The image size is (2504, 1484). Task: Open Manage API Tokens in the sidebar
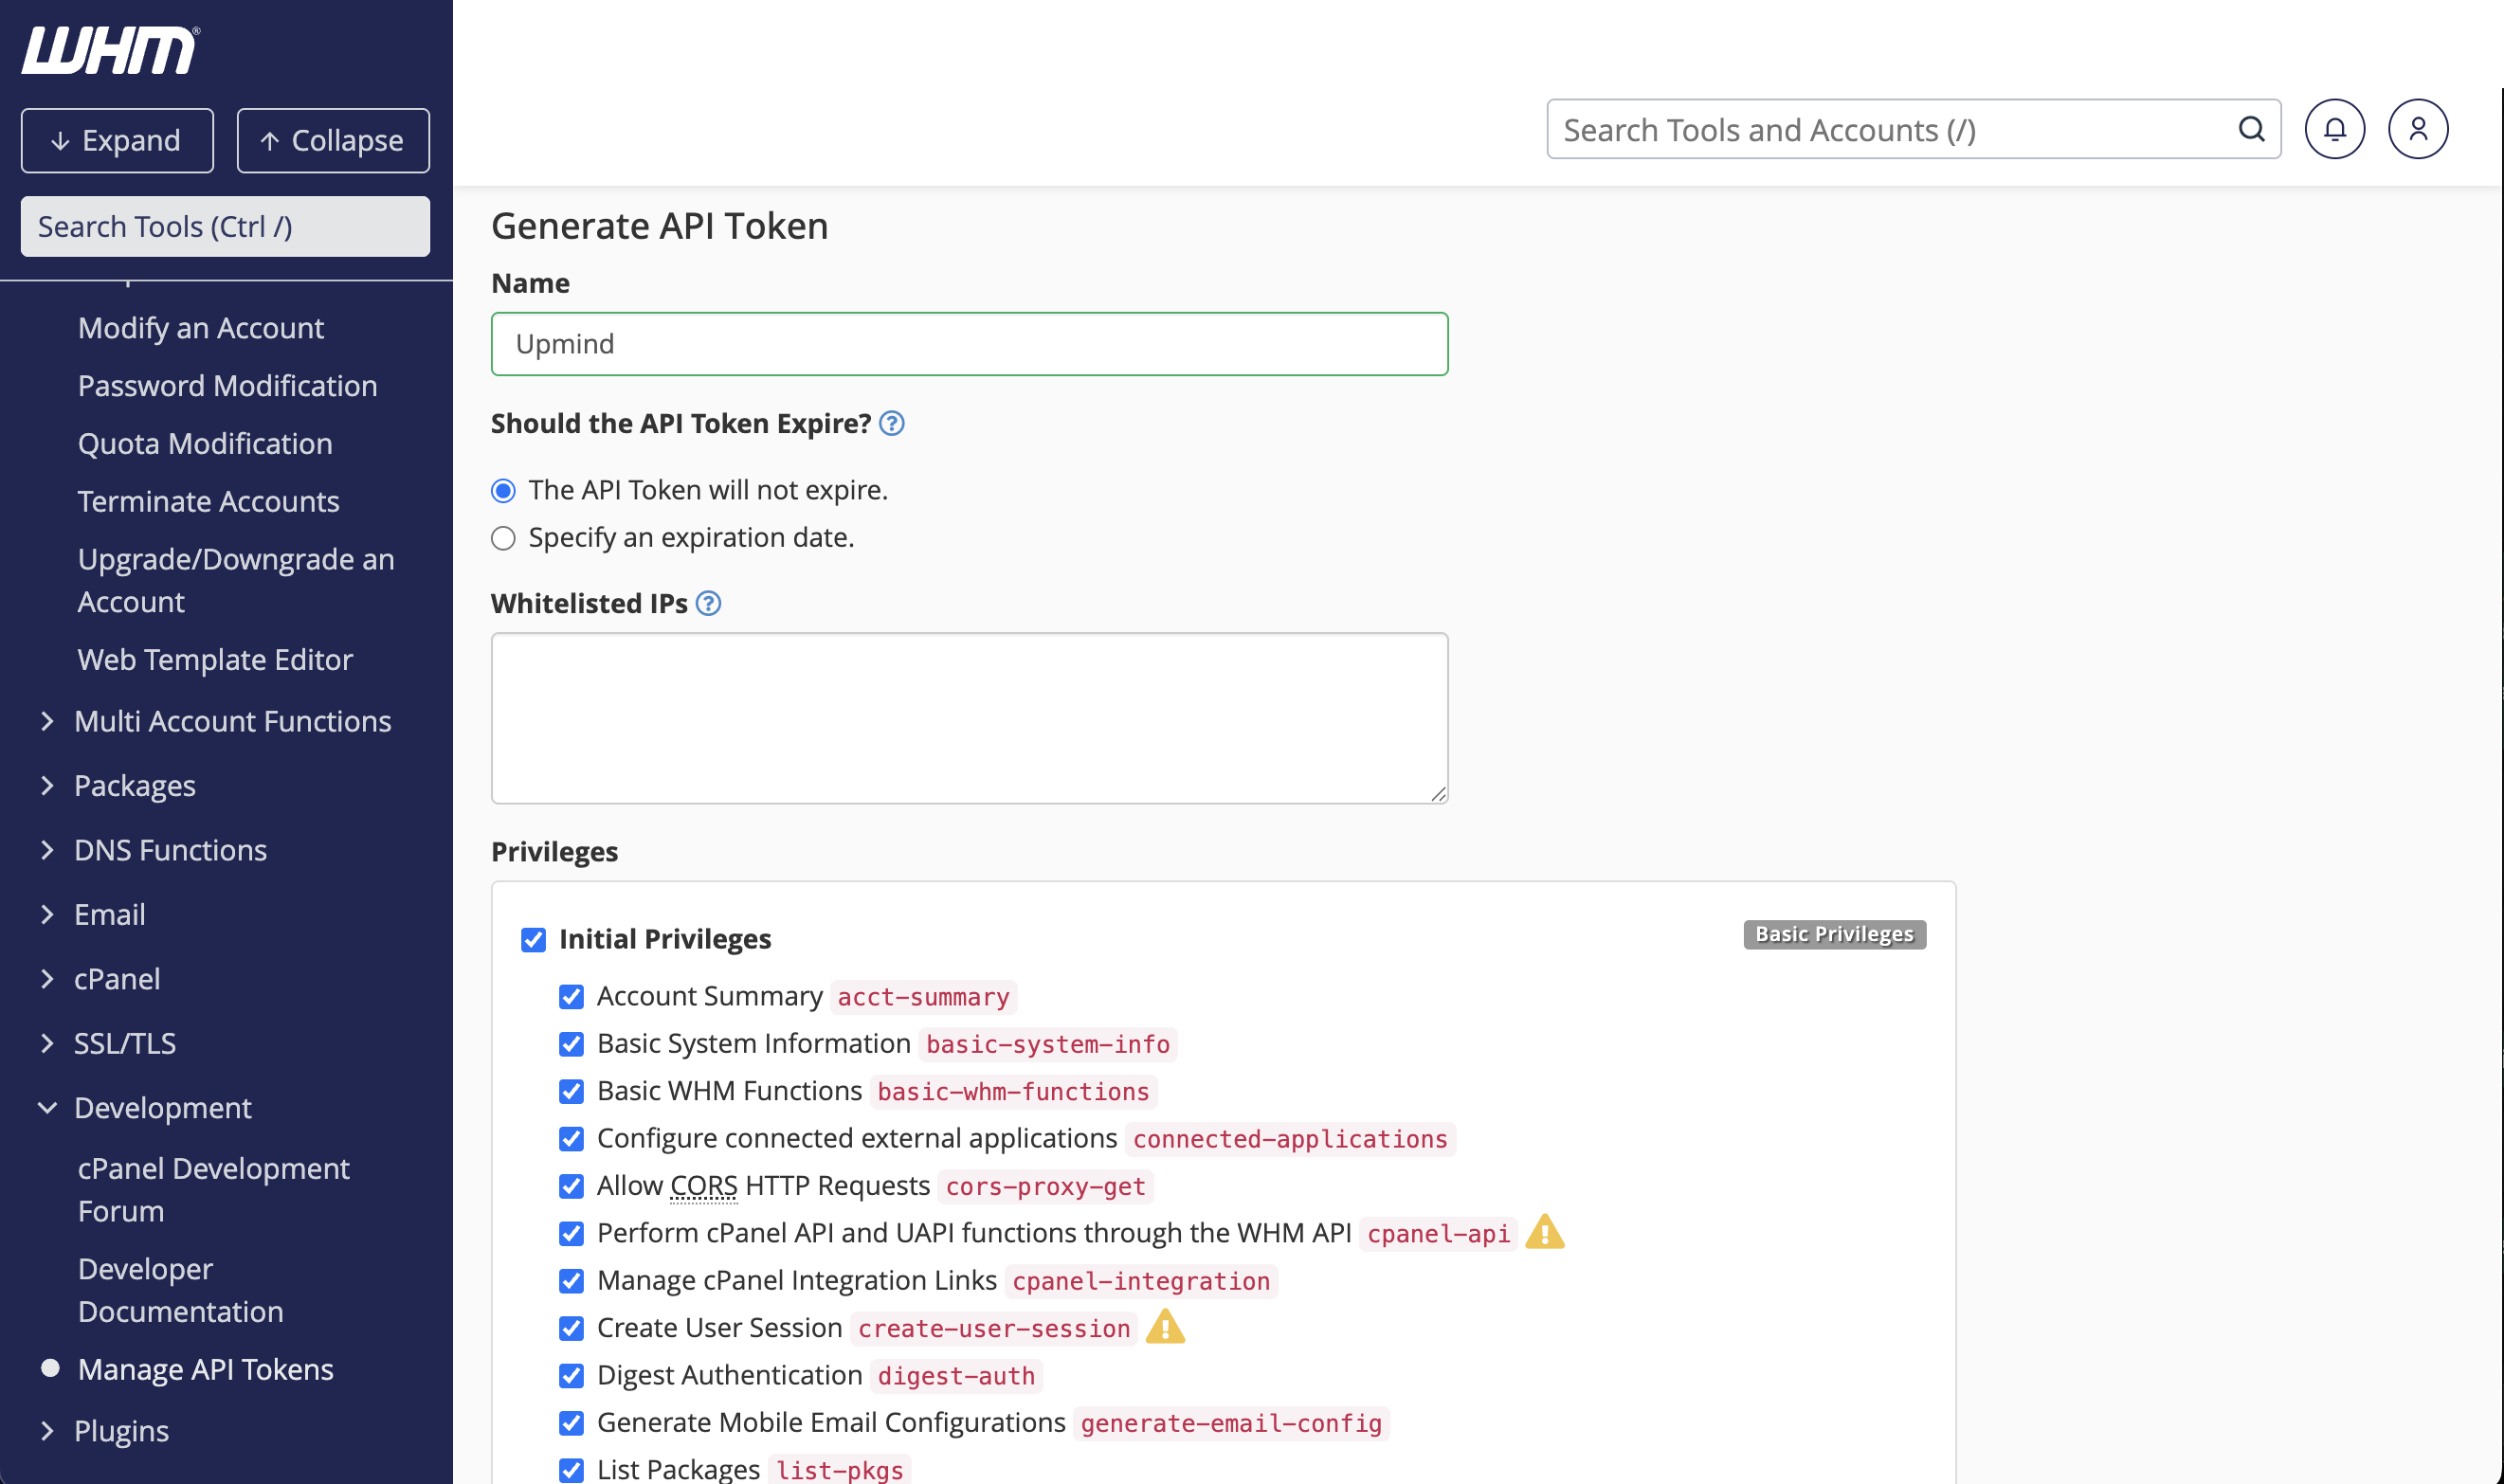(205, 1368)
